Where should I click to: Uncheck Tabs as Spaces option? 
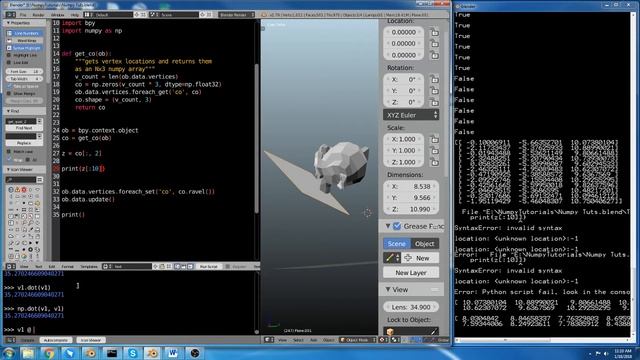(x=9, y=86)
